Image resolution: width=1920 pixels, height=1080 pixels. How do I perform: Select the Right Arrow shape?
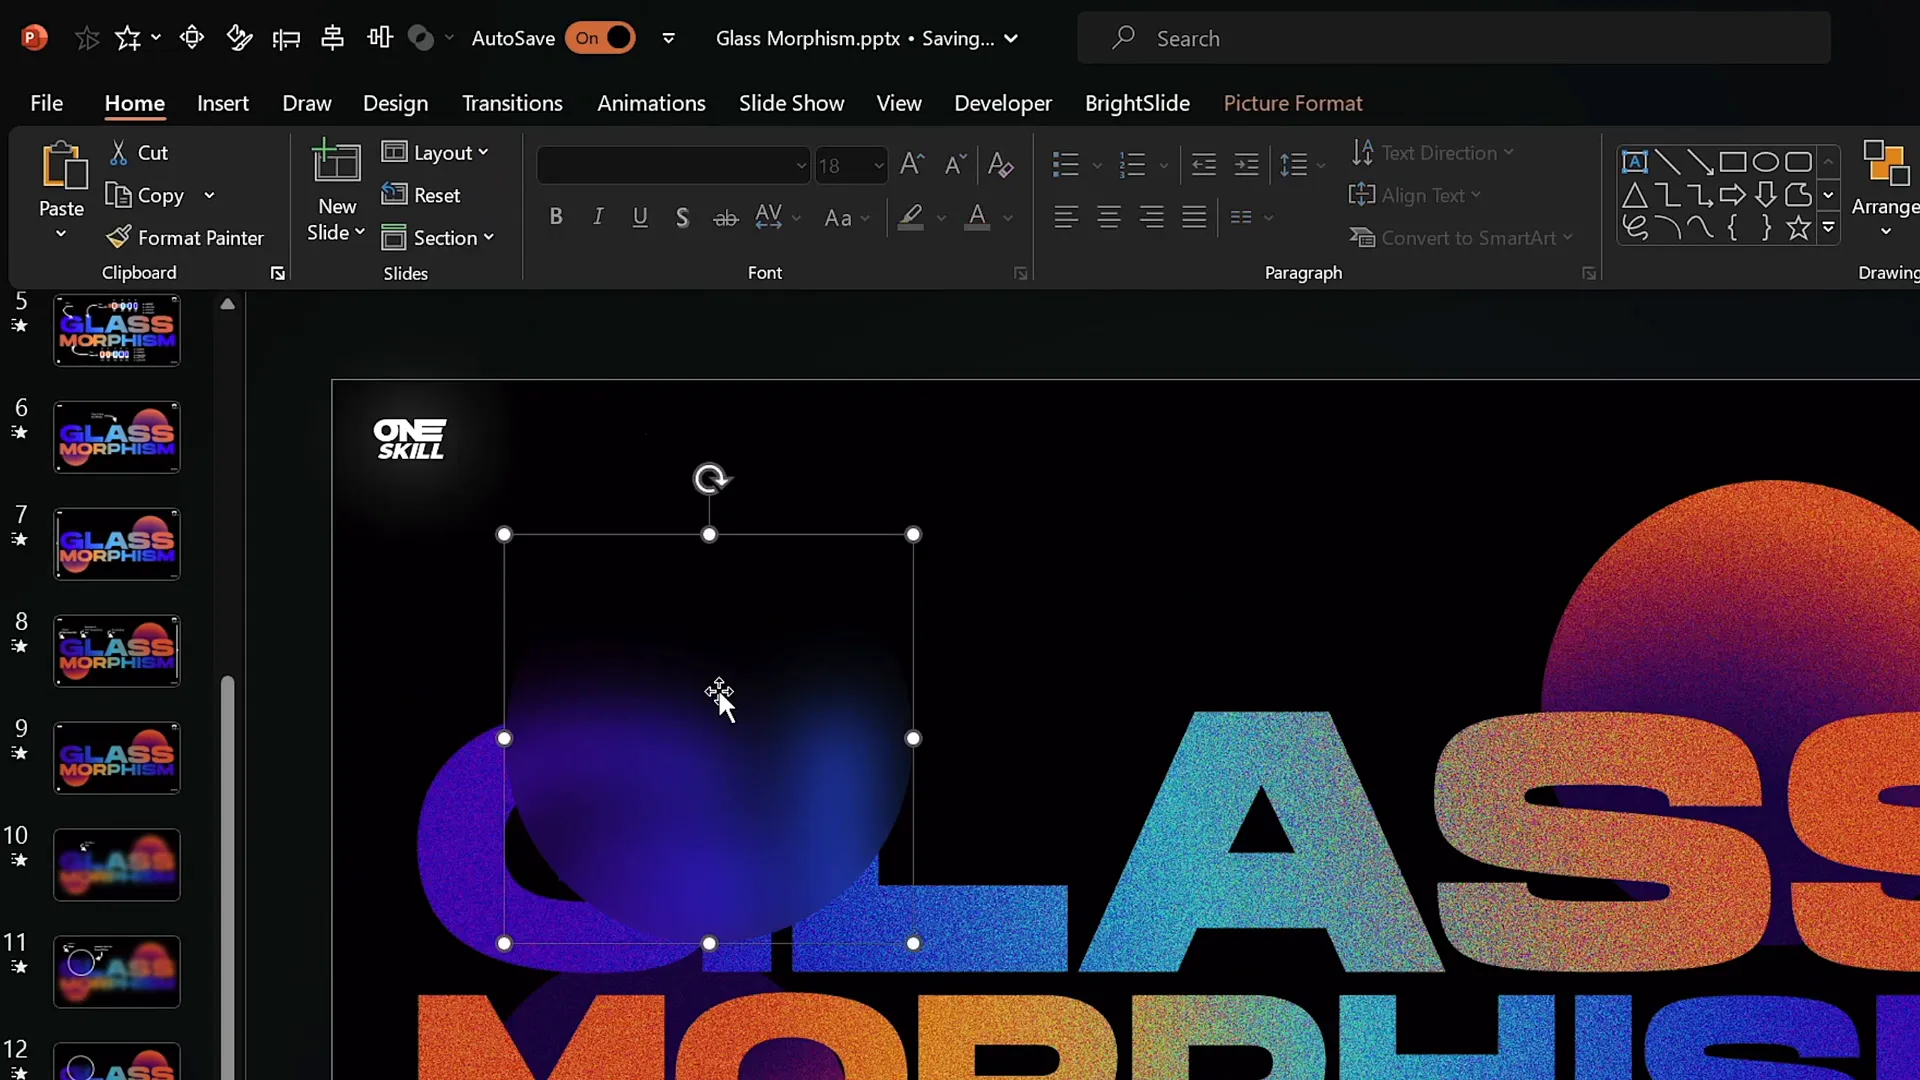[x=1733, y=195]
